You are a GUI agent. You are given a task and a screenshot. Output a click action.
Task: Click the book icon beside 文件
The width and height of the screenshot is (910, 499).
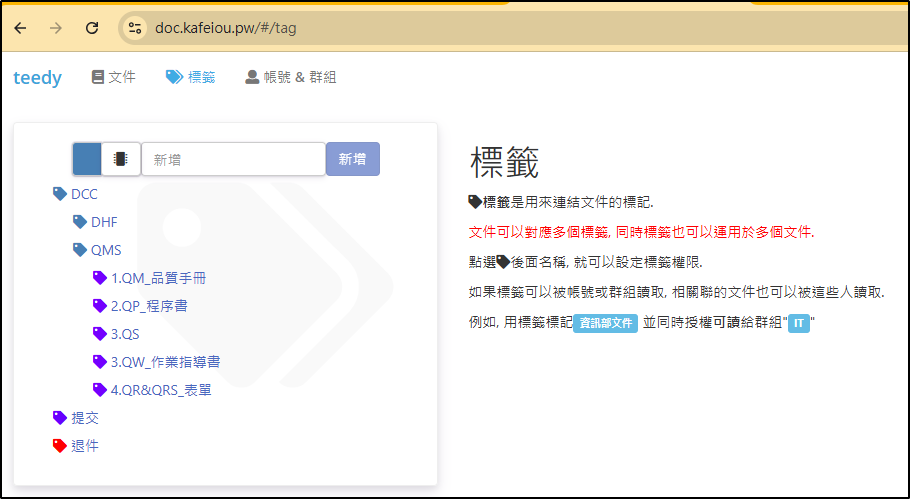coord(98,77)
